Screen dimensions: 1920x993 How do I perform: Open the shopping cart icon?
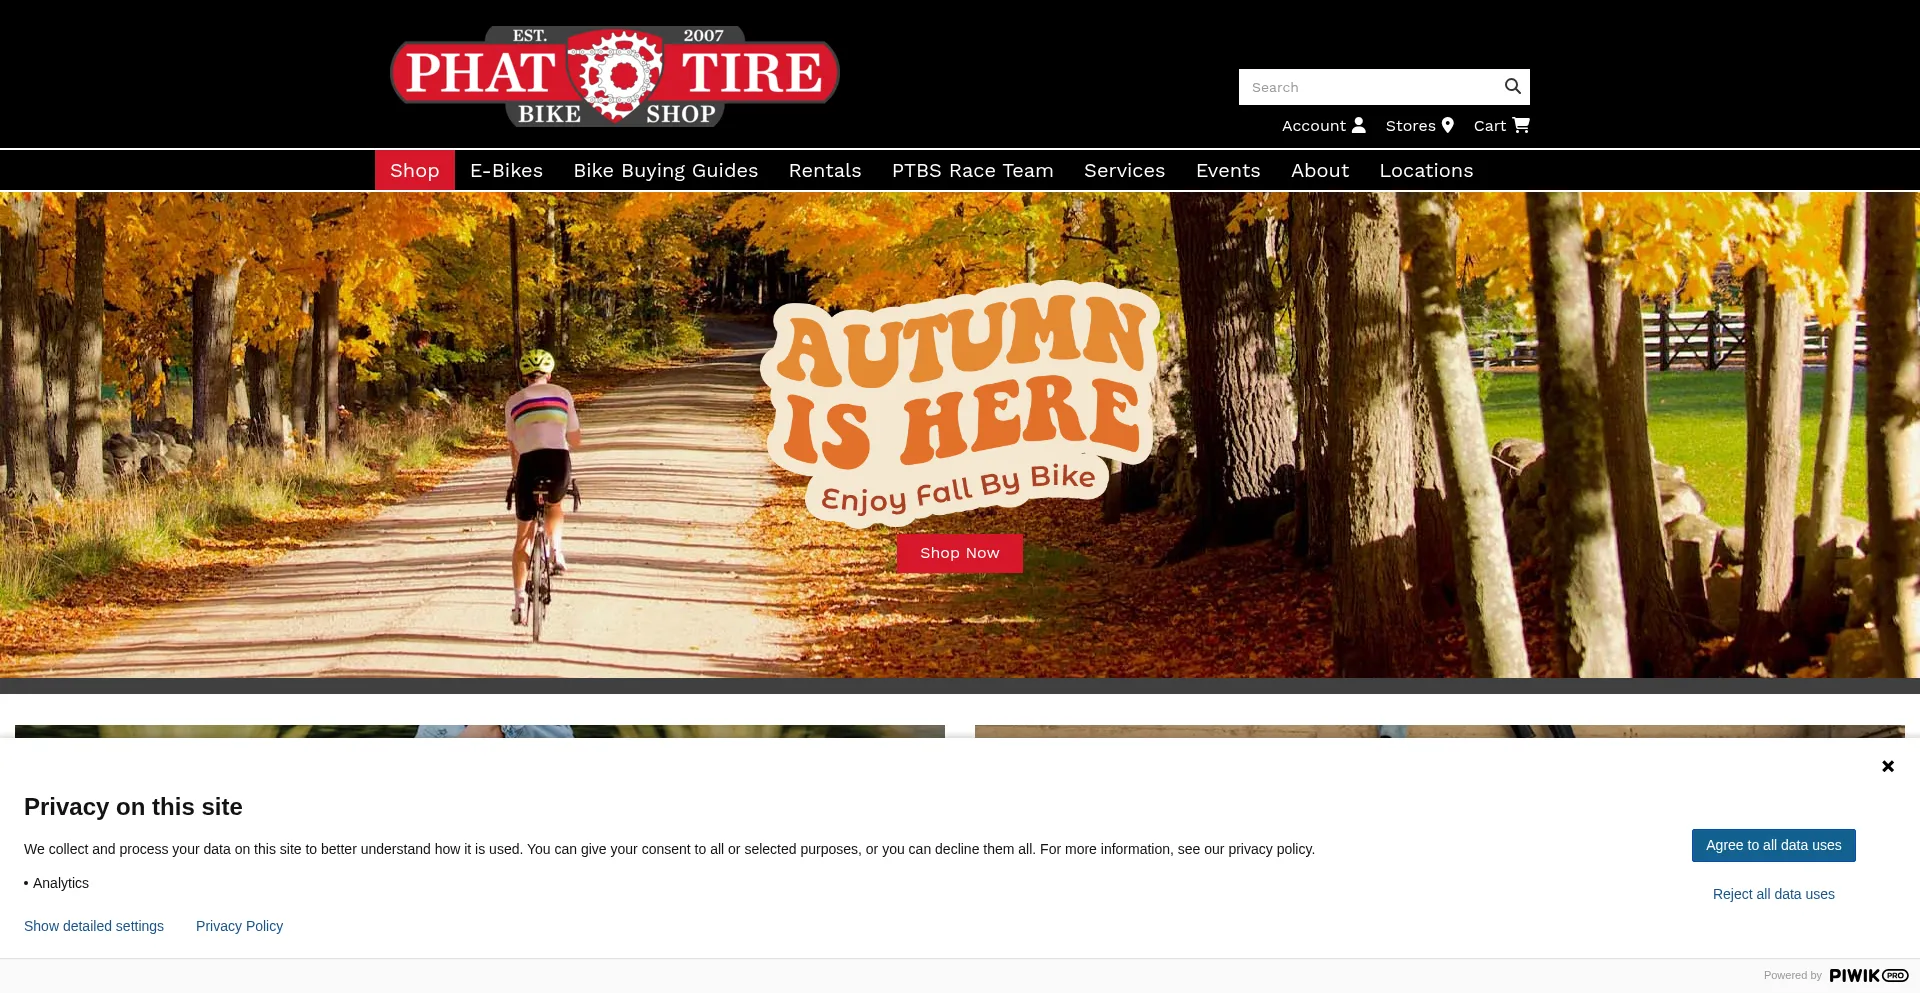(x=1521, y=125)
